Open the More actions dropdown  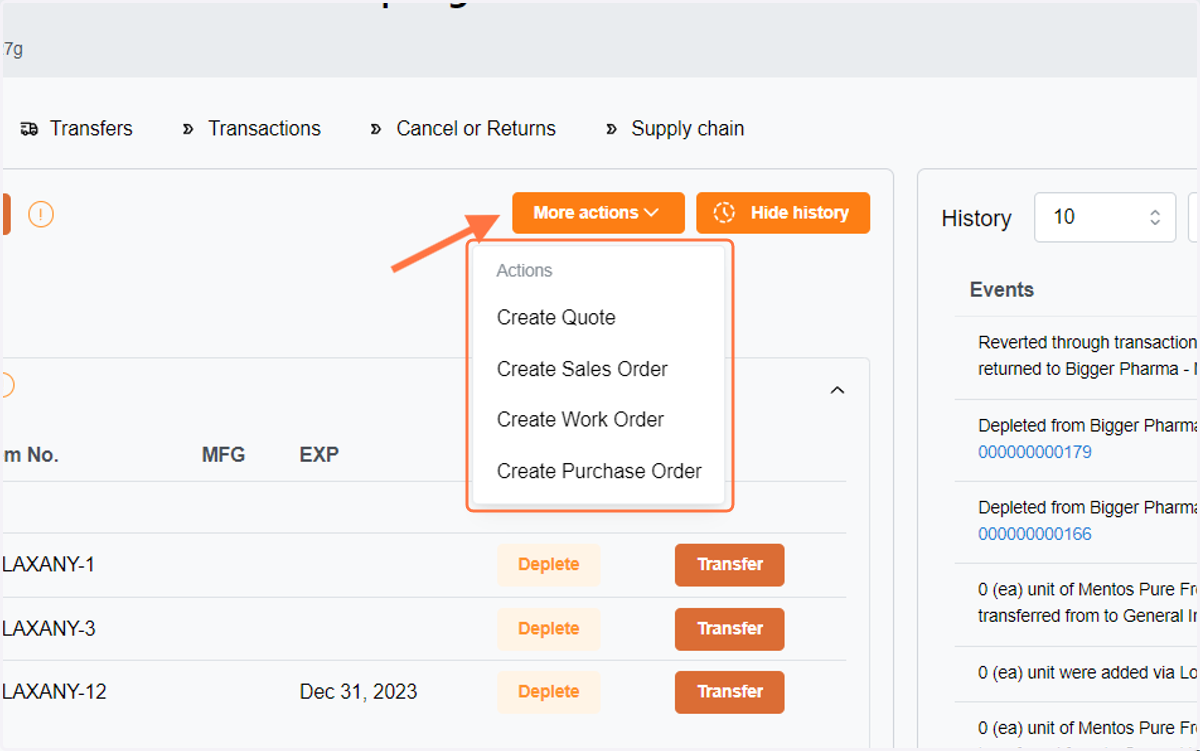598,213
